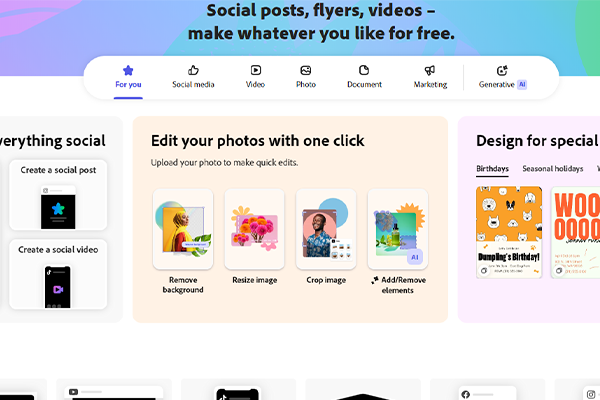Image resolution: width=600 pixels, height=400 pixels.
Task: Click the Facebook icon on the bottom card
Action: [466, 394]
